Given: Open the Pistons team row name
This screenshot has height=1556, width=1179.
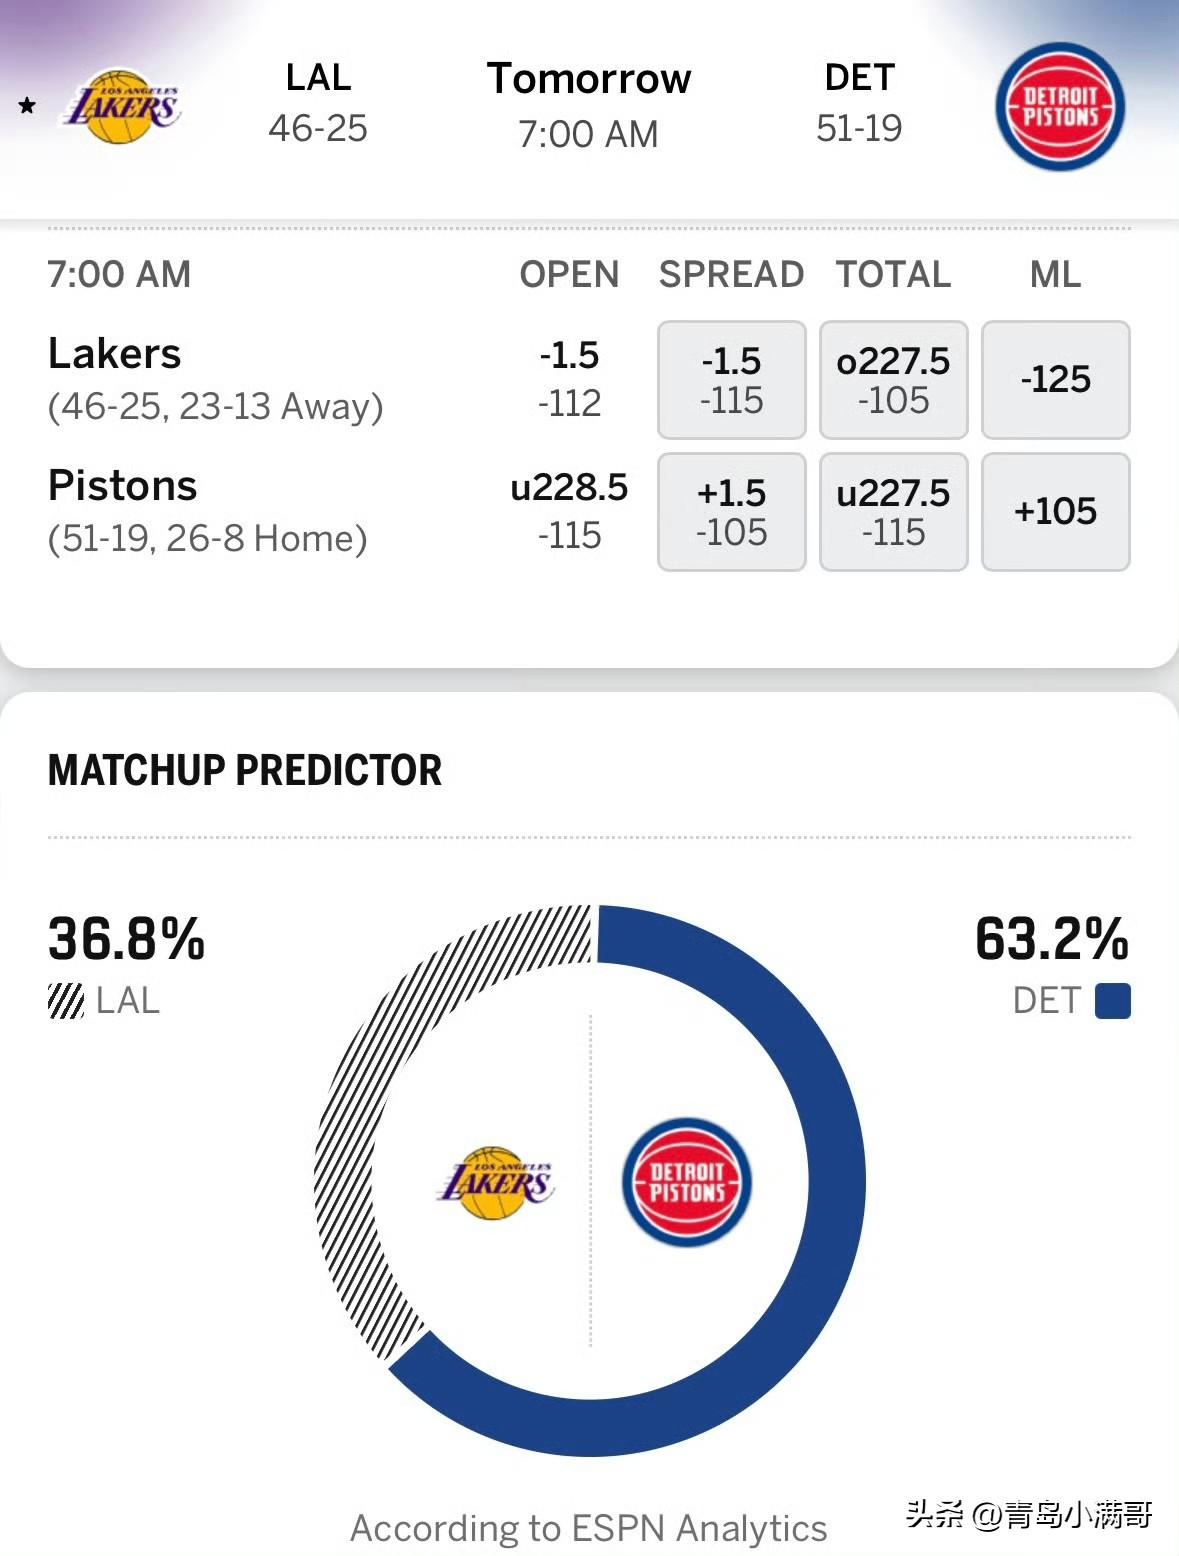Looking at the screenshot, I should tap(122, 486).
